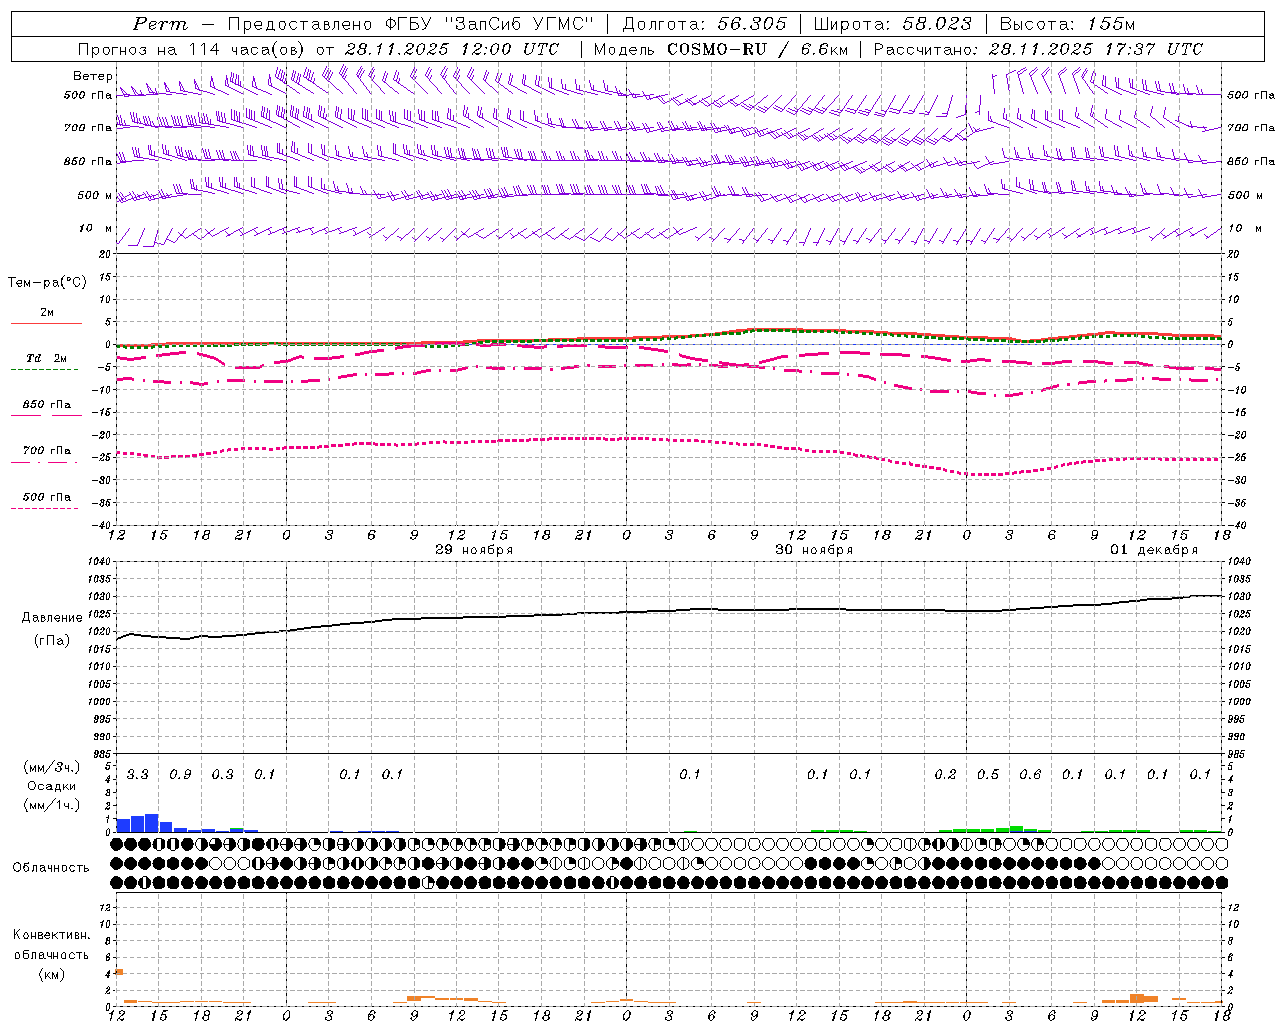This screenshot has width=1280, height=1024.
Task: Click the '0.5' precipitation amount
Action: [x=988, y=774]
